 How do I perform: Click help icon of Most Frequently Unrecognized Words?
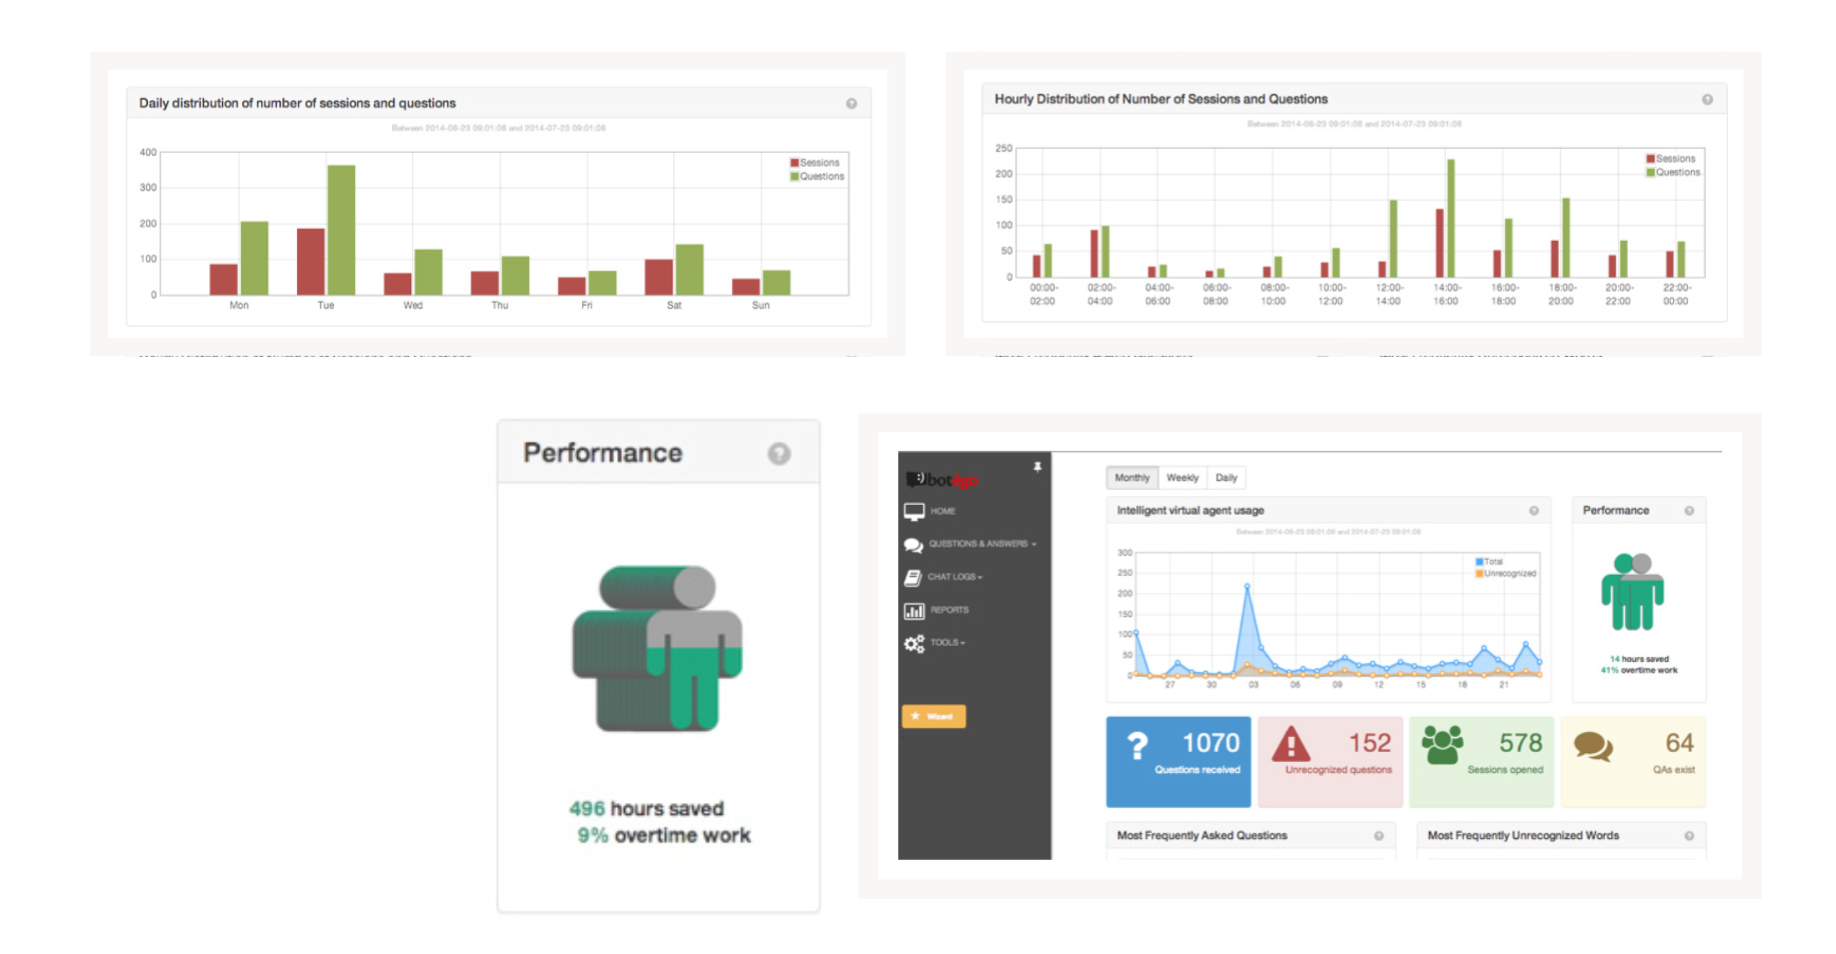(1689, 836)
